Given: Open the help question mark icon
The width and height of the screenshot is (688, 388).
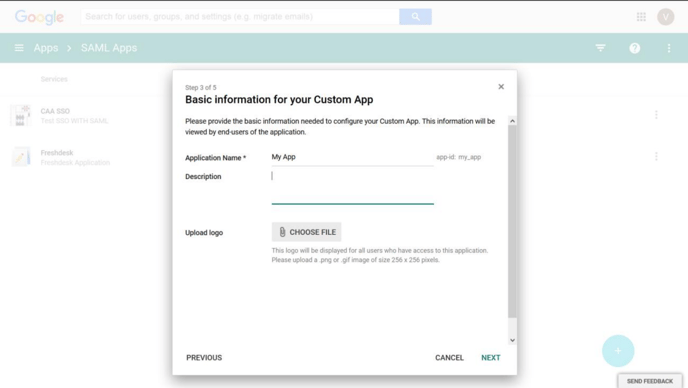Looking at the screenshot, I should tap(634, 48).
